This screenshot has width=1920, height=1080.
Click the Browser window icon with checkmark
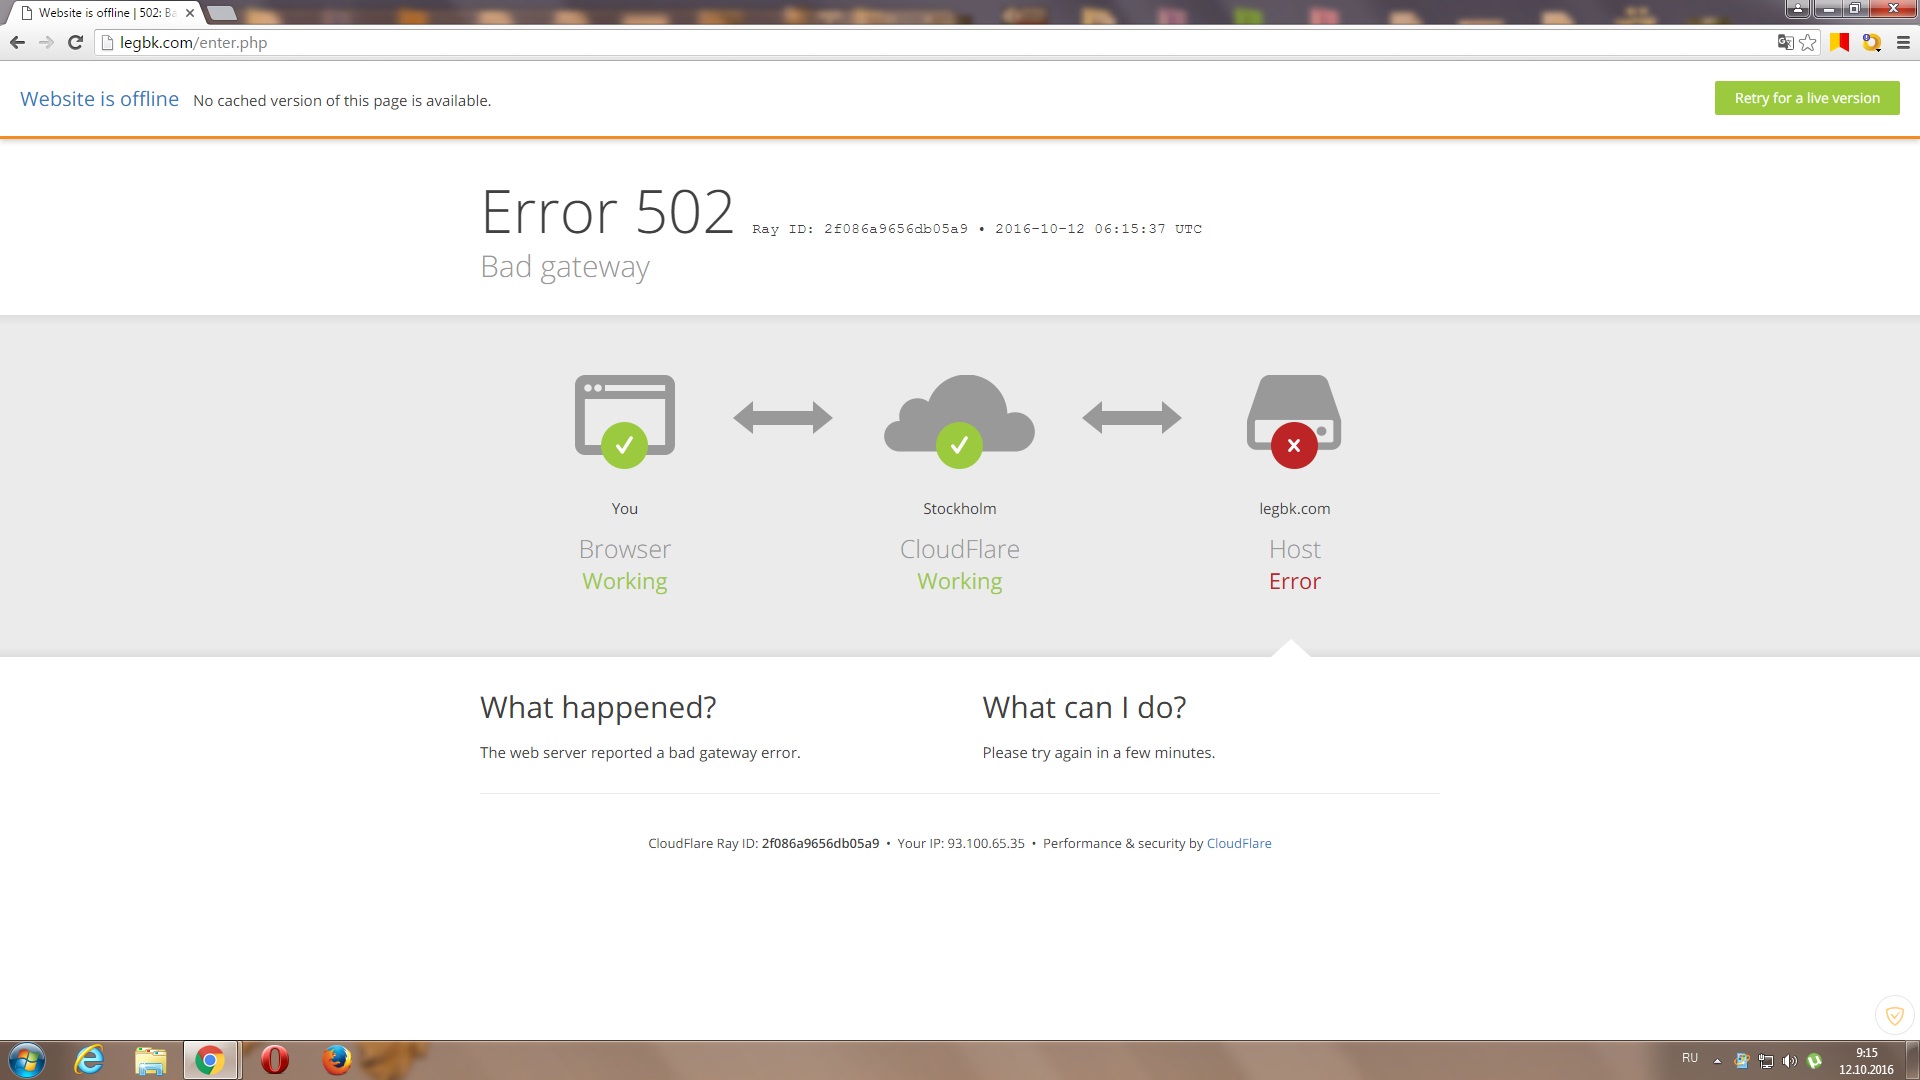tap(625, 420)
